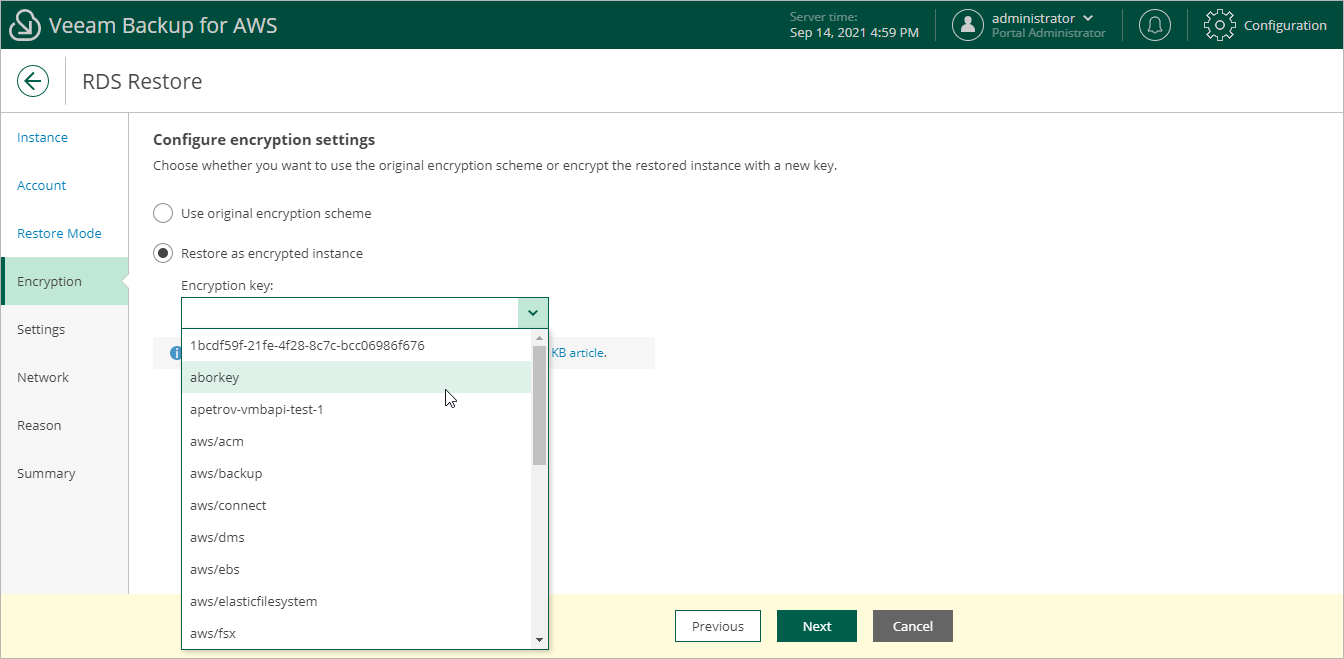Choose the aws/connect key
Screen dimensions: 1344x659
tap(356, 505)
